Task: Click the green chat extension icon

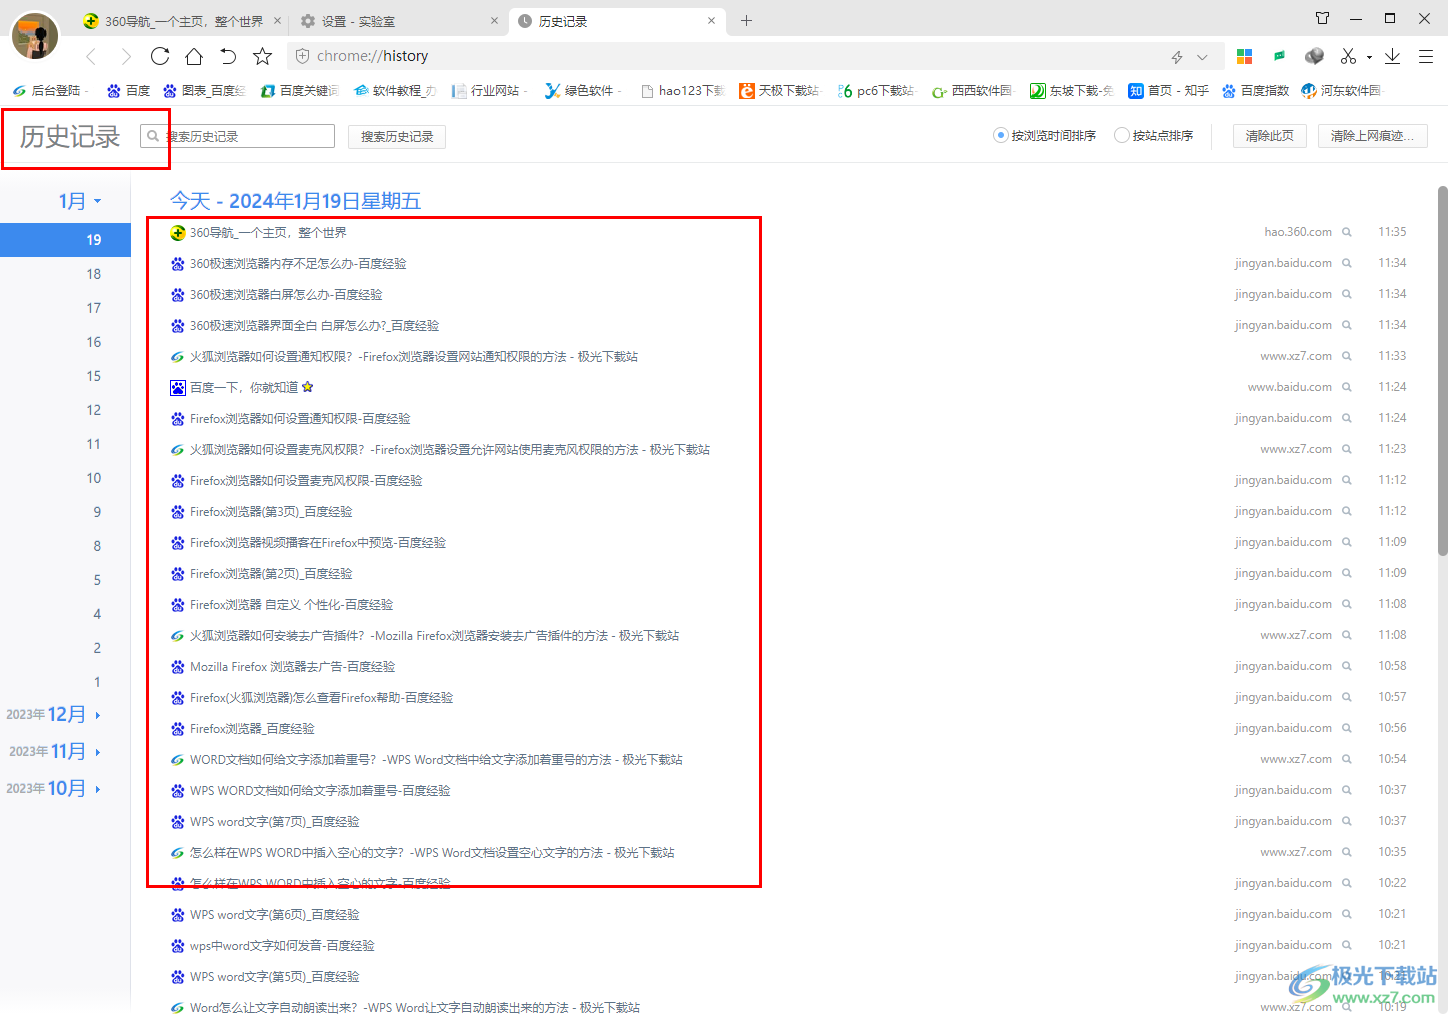Action: (x=1280, y=56)
